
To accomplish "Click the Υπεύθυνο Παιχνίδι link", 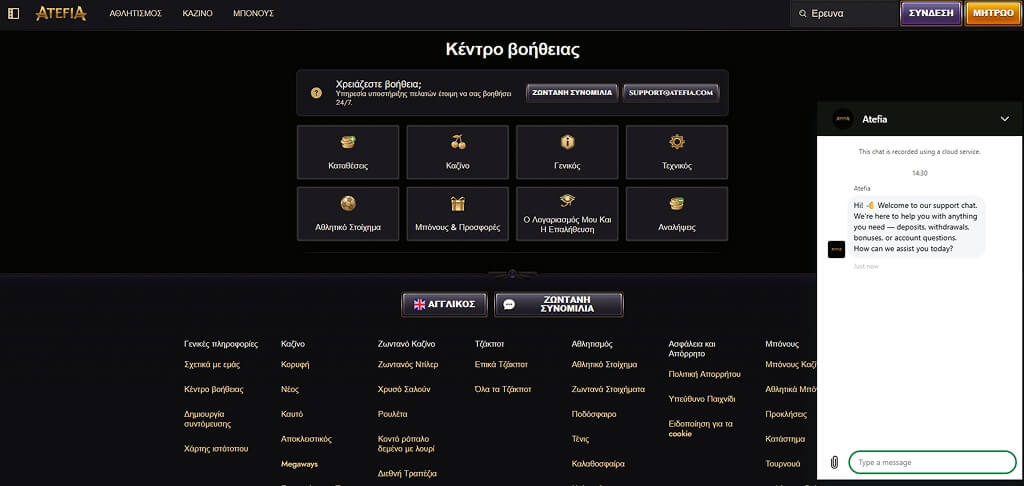I will (x=702, y=398).
